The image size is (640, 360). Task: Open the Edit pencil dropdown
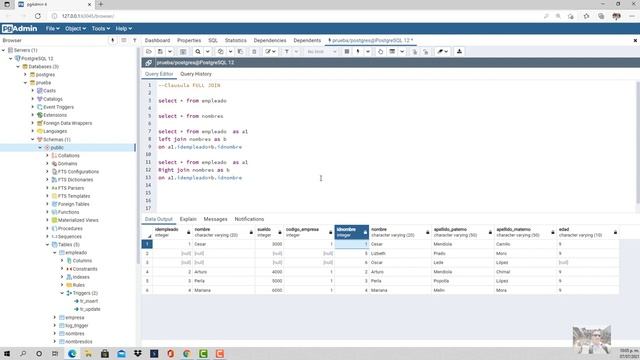pos(270,51)
